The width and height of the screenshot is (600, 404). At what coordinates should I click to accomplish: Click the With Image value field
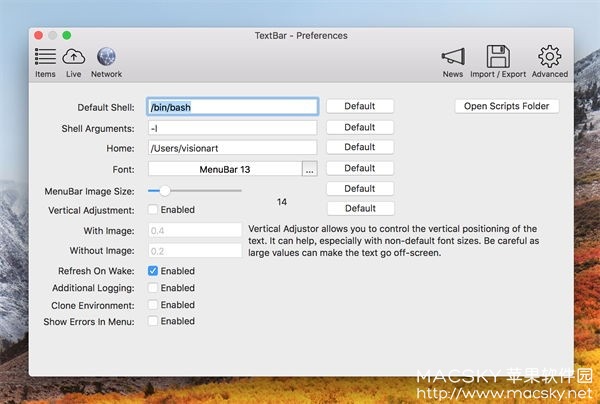(x=195, y=230)
